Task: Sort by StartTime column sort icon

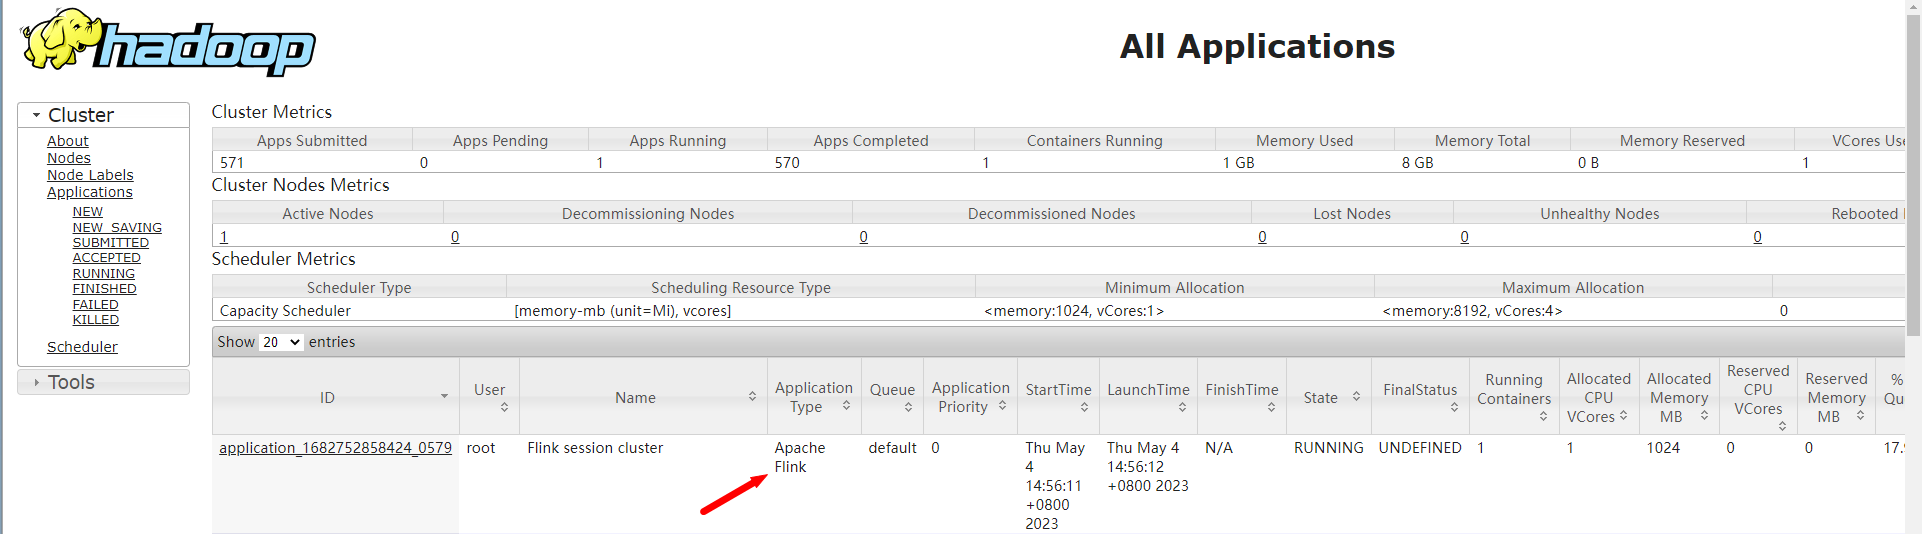Action: 1084,407
